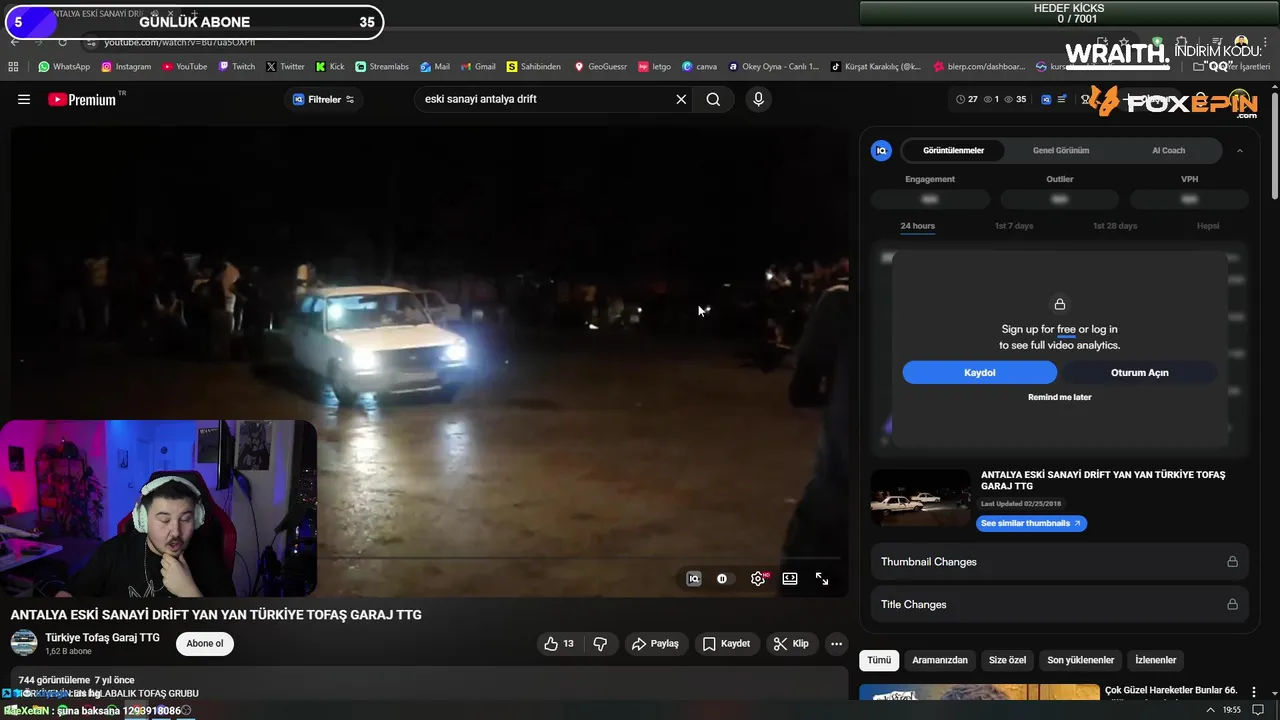1280x720 pixels.
Task: Select the Hepsi range tab
Action: pos(1208,226)
